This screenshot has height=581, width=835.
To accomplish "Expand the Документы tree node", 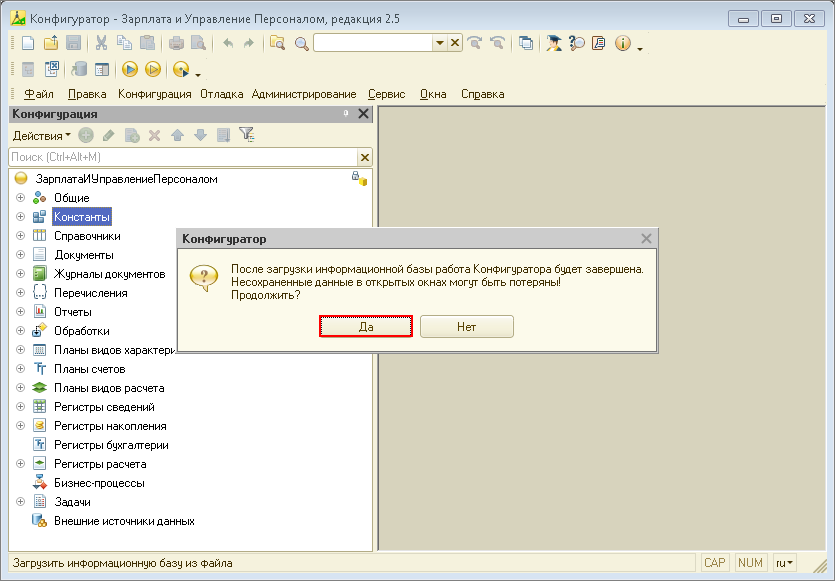I will pyautogui.click(x=20, y=255).
